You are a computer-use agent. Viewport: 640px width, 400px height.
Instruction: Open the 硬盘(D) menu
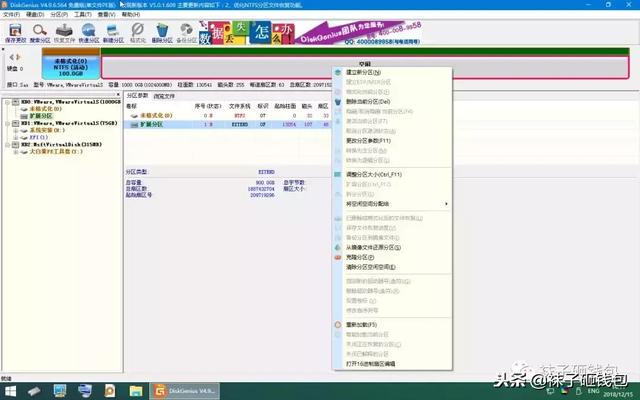pos(35,14)
